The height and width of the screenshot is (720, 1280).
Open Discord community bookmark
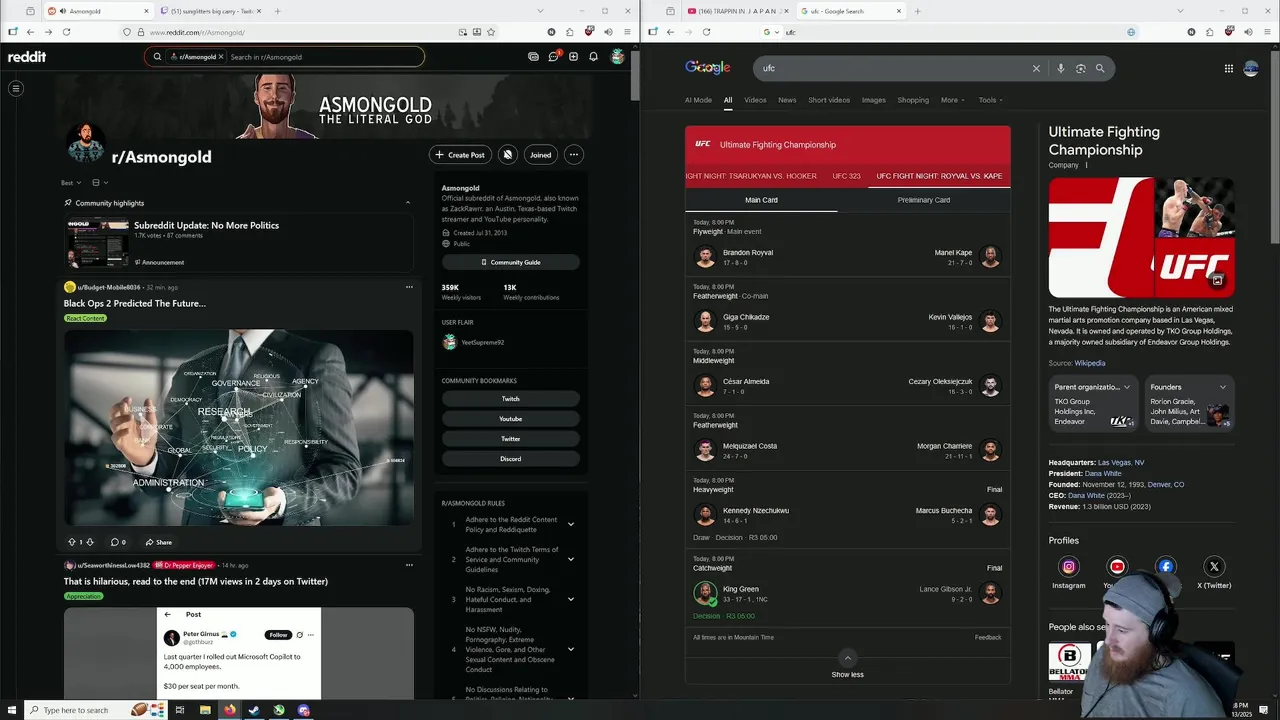click(511, 459)
